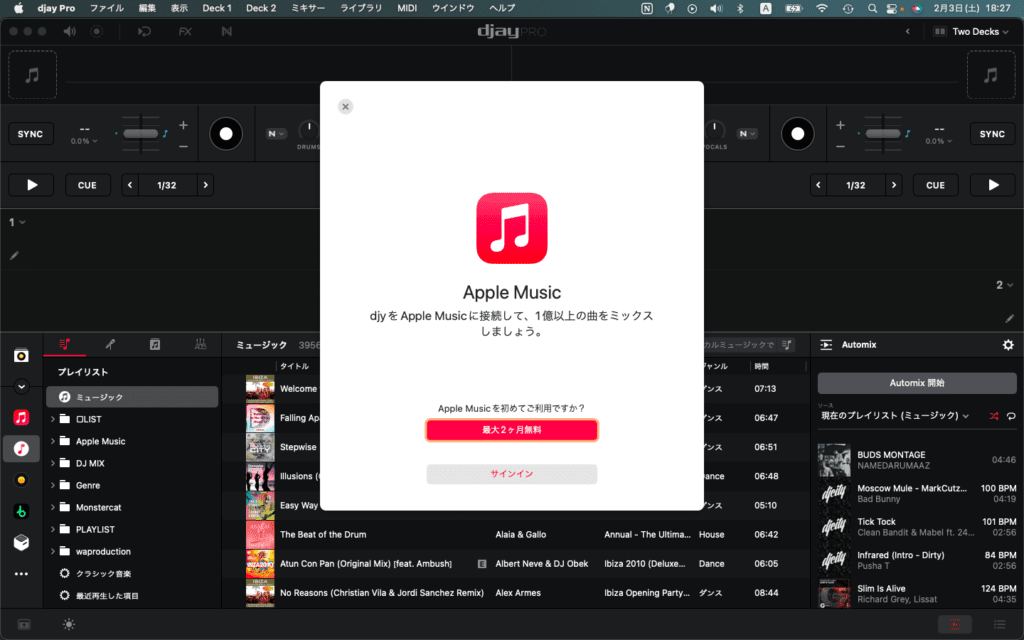Toggle Automix repeat
Image resolution: width=1024 pixels, height=640 pixels.
point(1011,416)
